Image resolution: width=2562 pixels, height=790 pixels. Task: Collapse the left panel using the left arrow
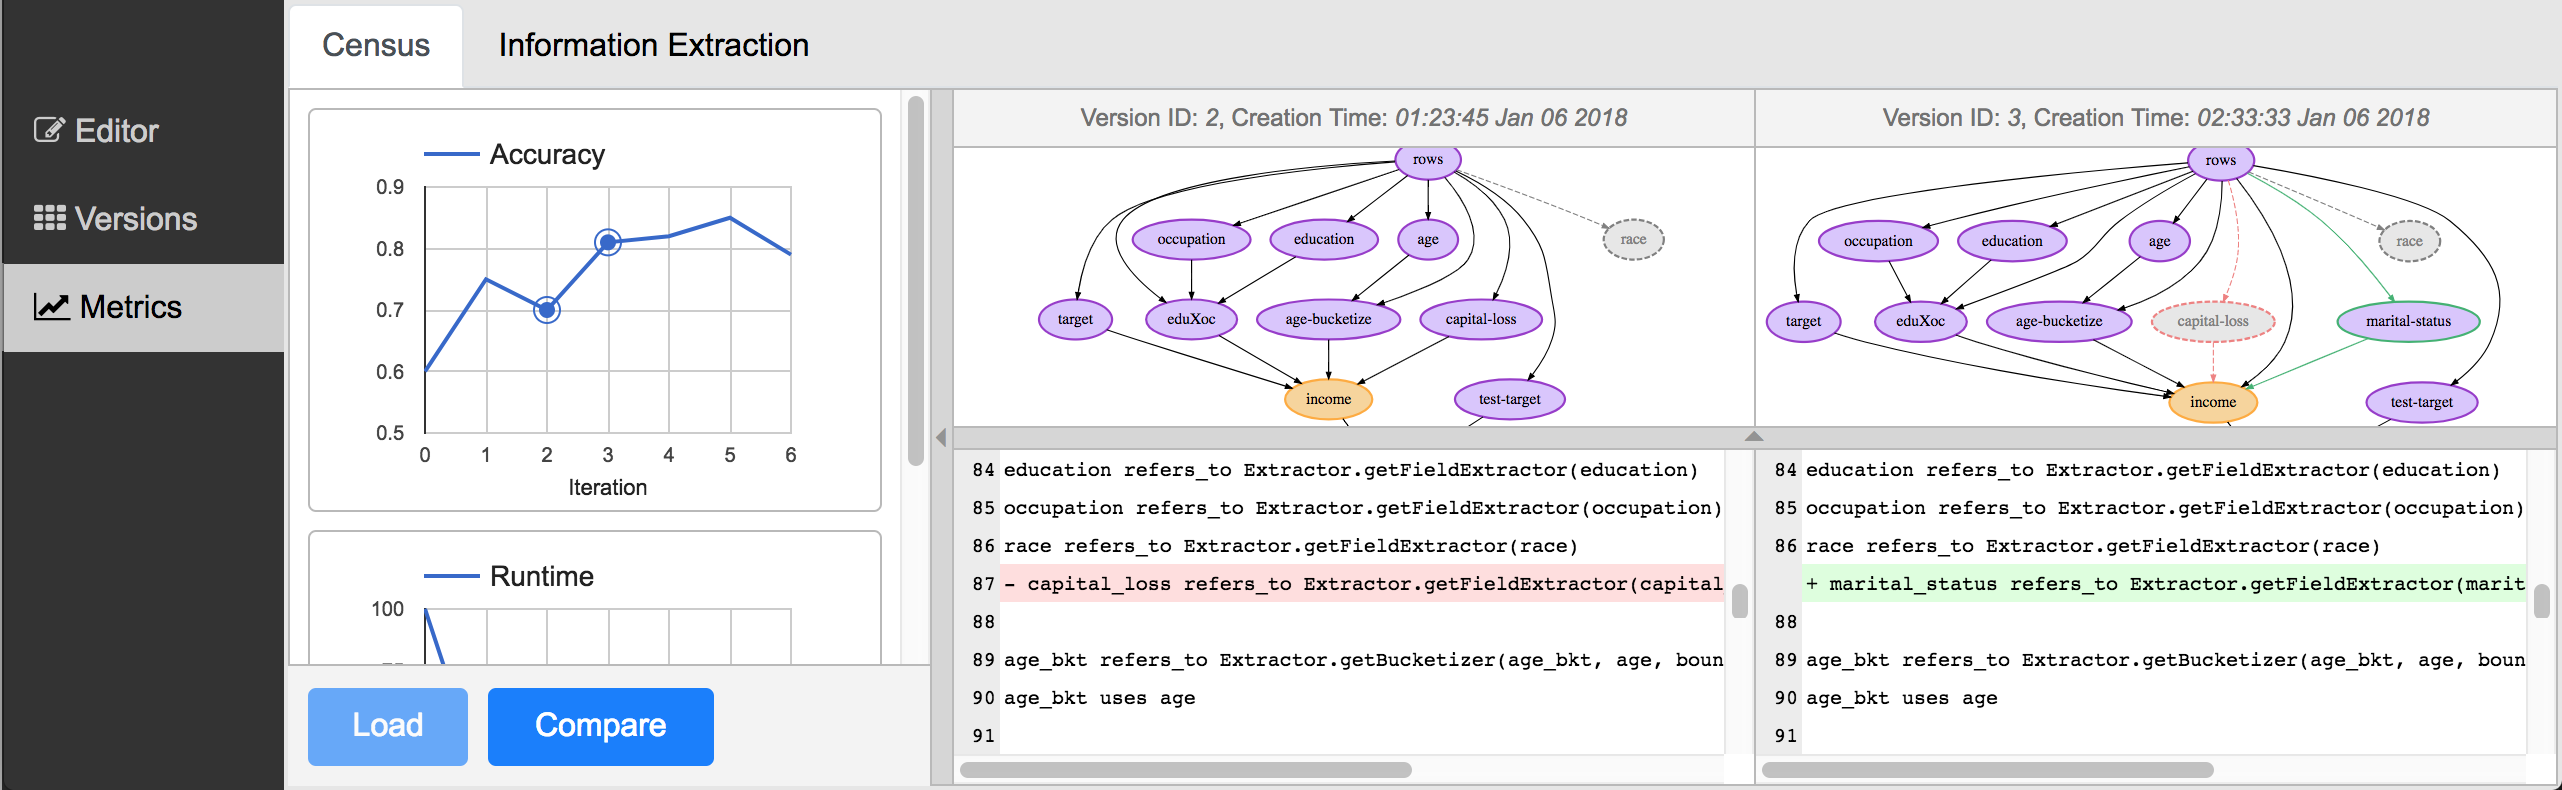[941, 438]
